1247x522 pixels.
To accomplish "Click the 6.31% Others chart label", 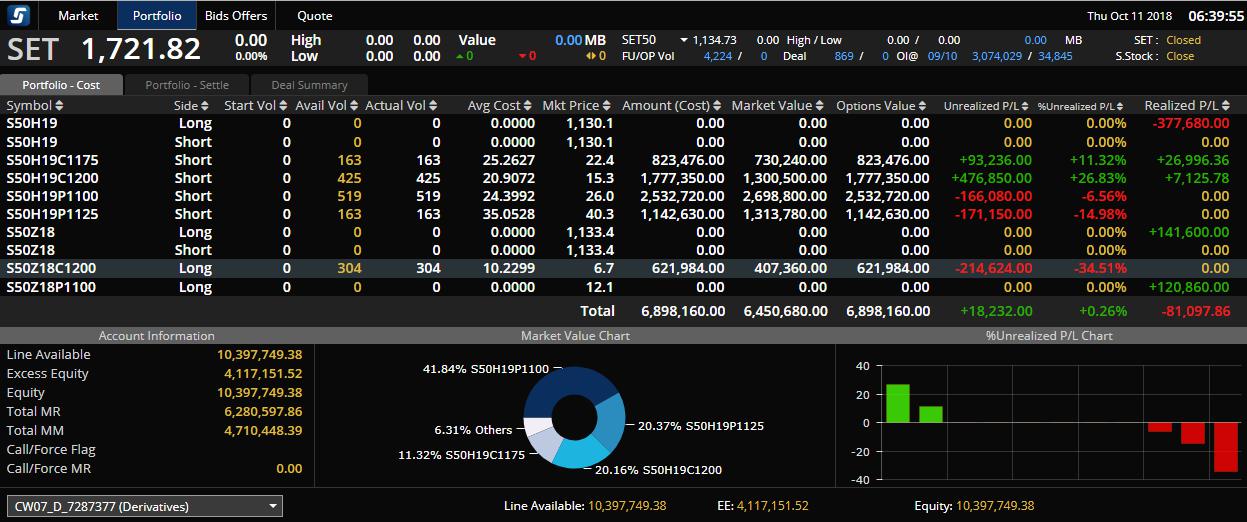I will tap(473, 430).
